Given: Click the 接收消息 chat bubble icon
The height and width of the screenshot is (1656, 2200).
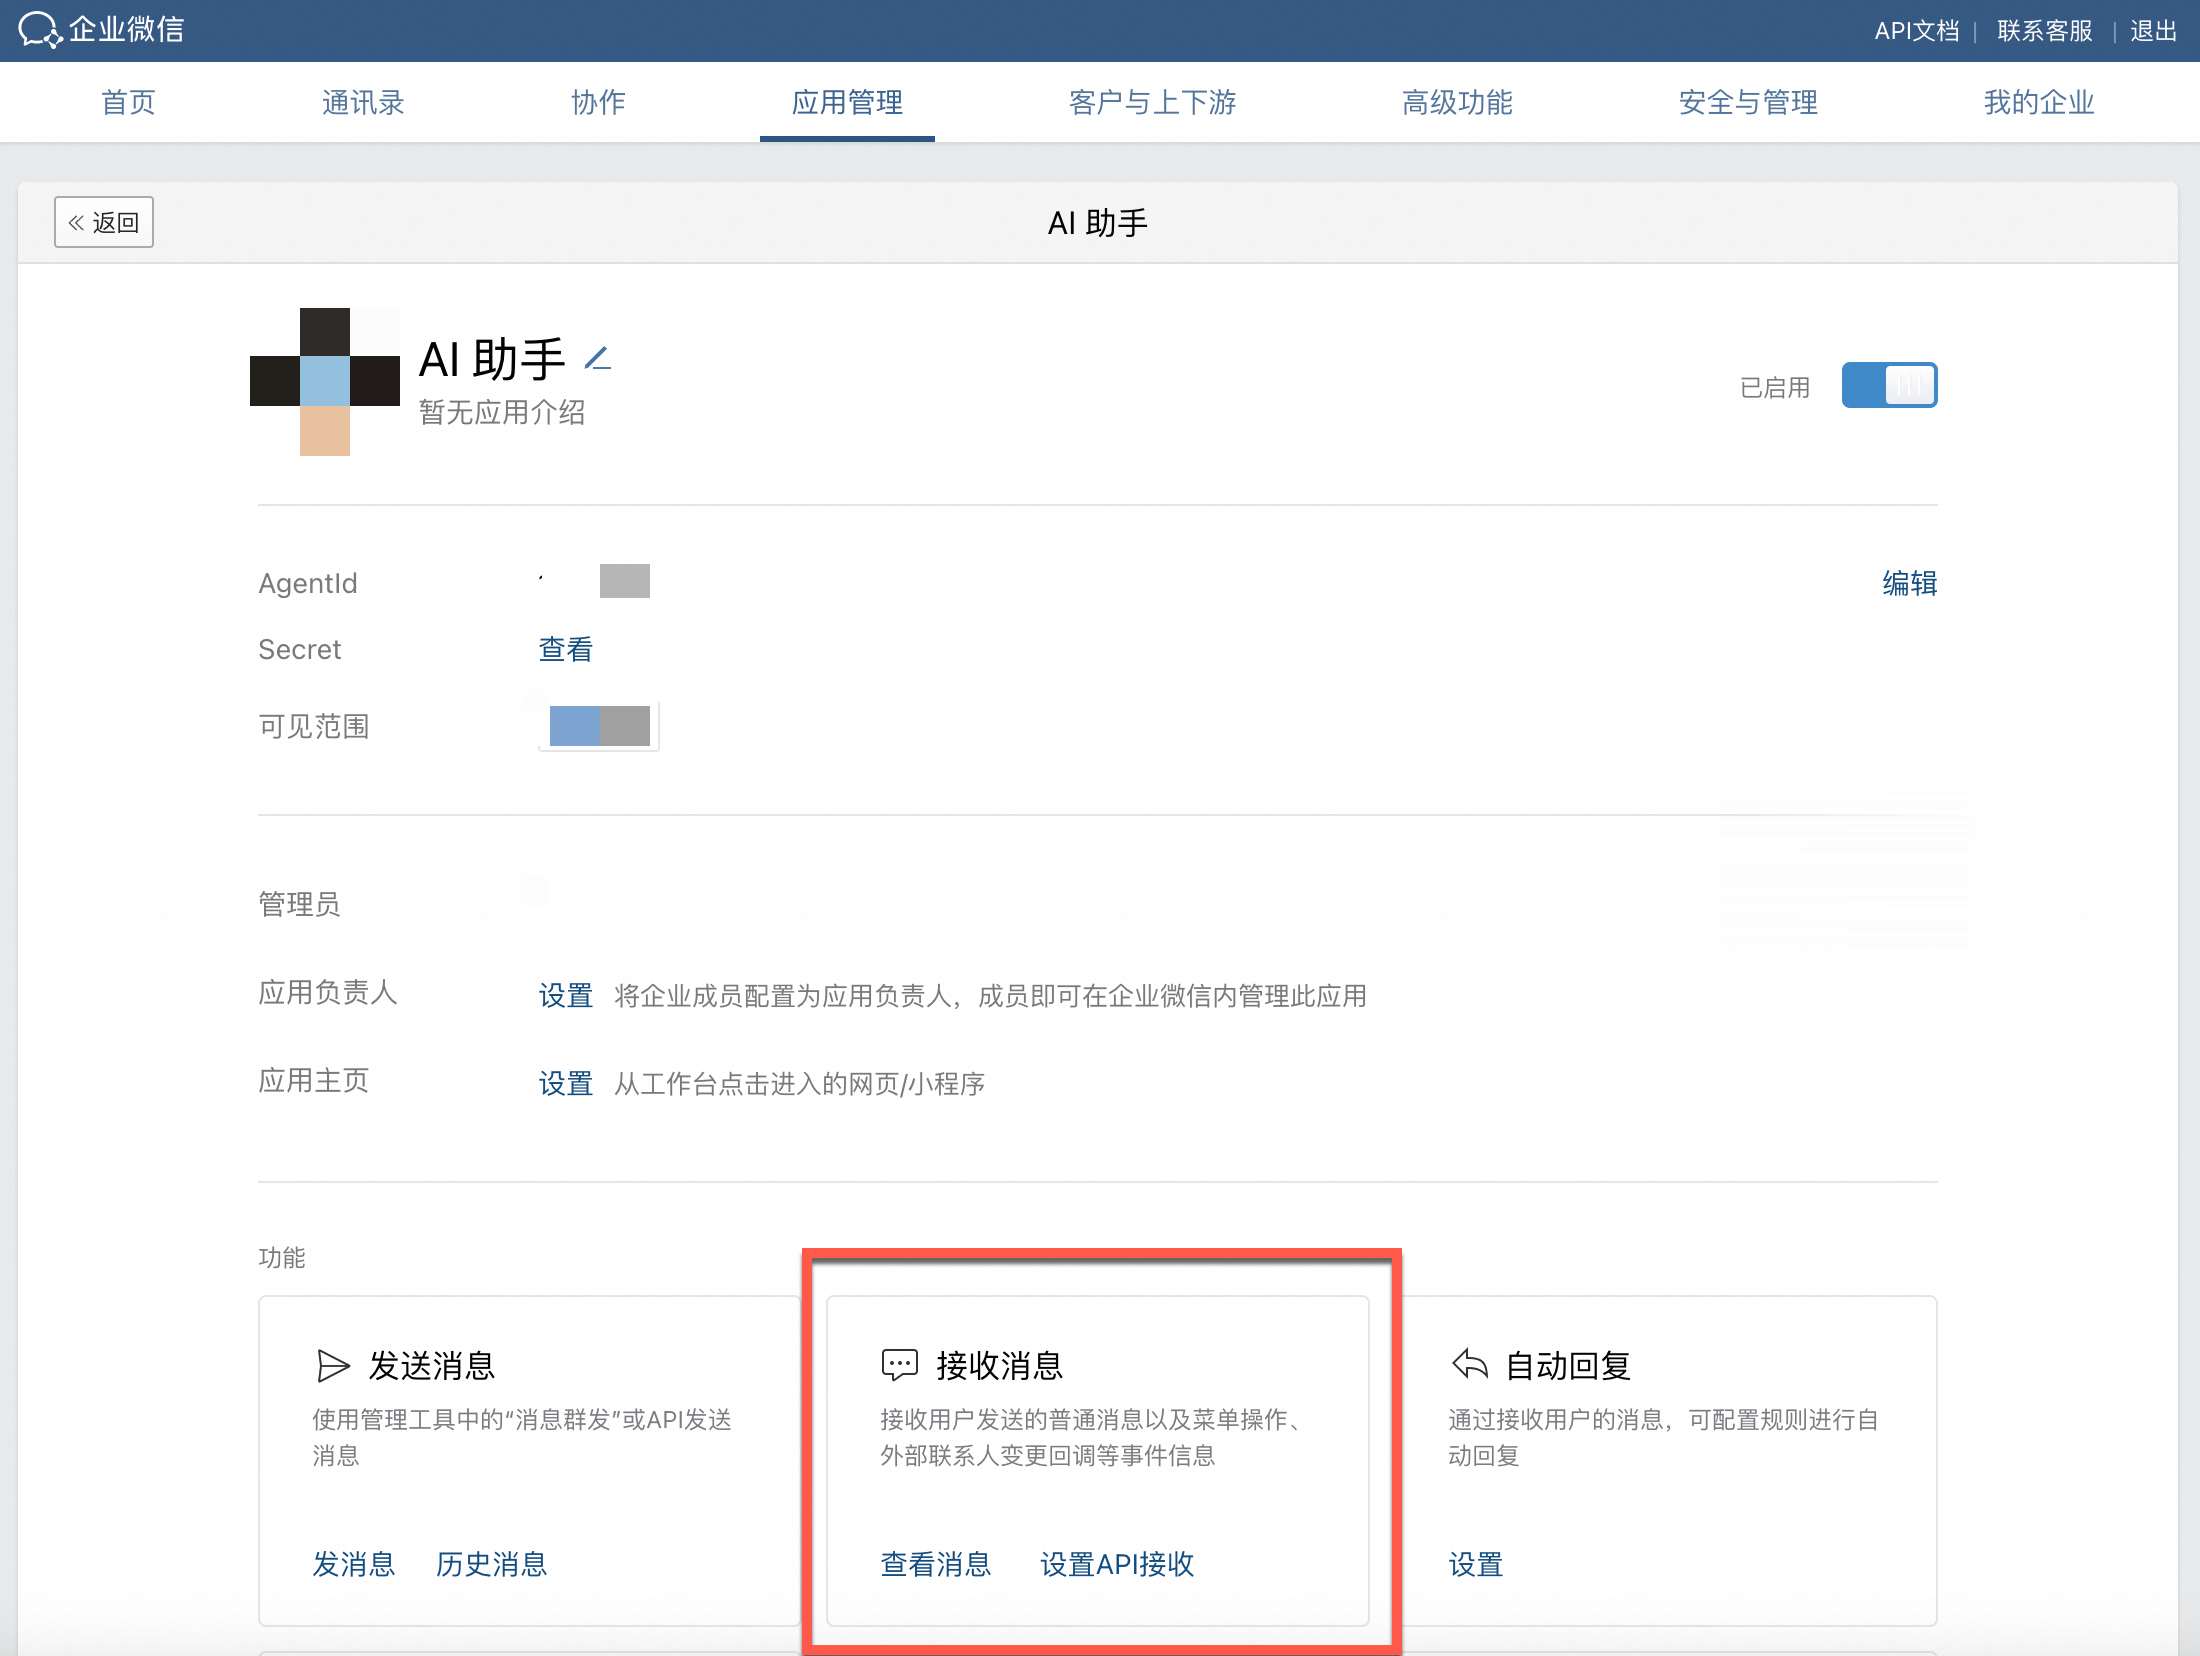Looking at the screenshot, I should [899, 1365].
